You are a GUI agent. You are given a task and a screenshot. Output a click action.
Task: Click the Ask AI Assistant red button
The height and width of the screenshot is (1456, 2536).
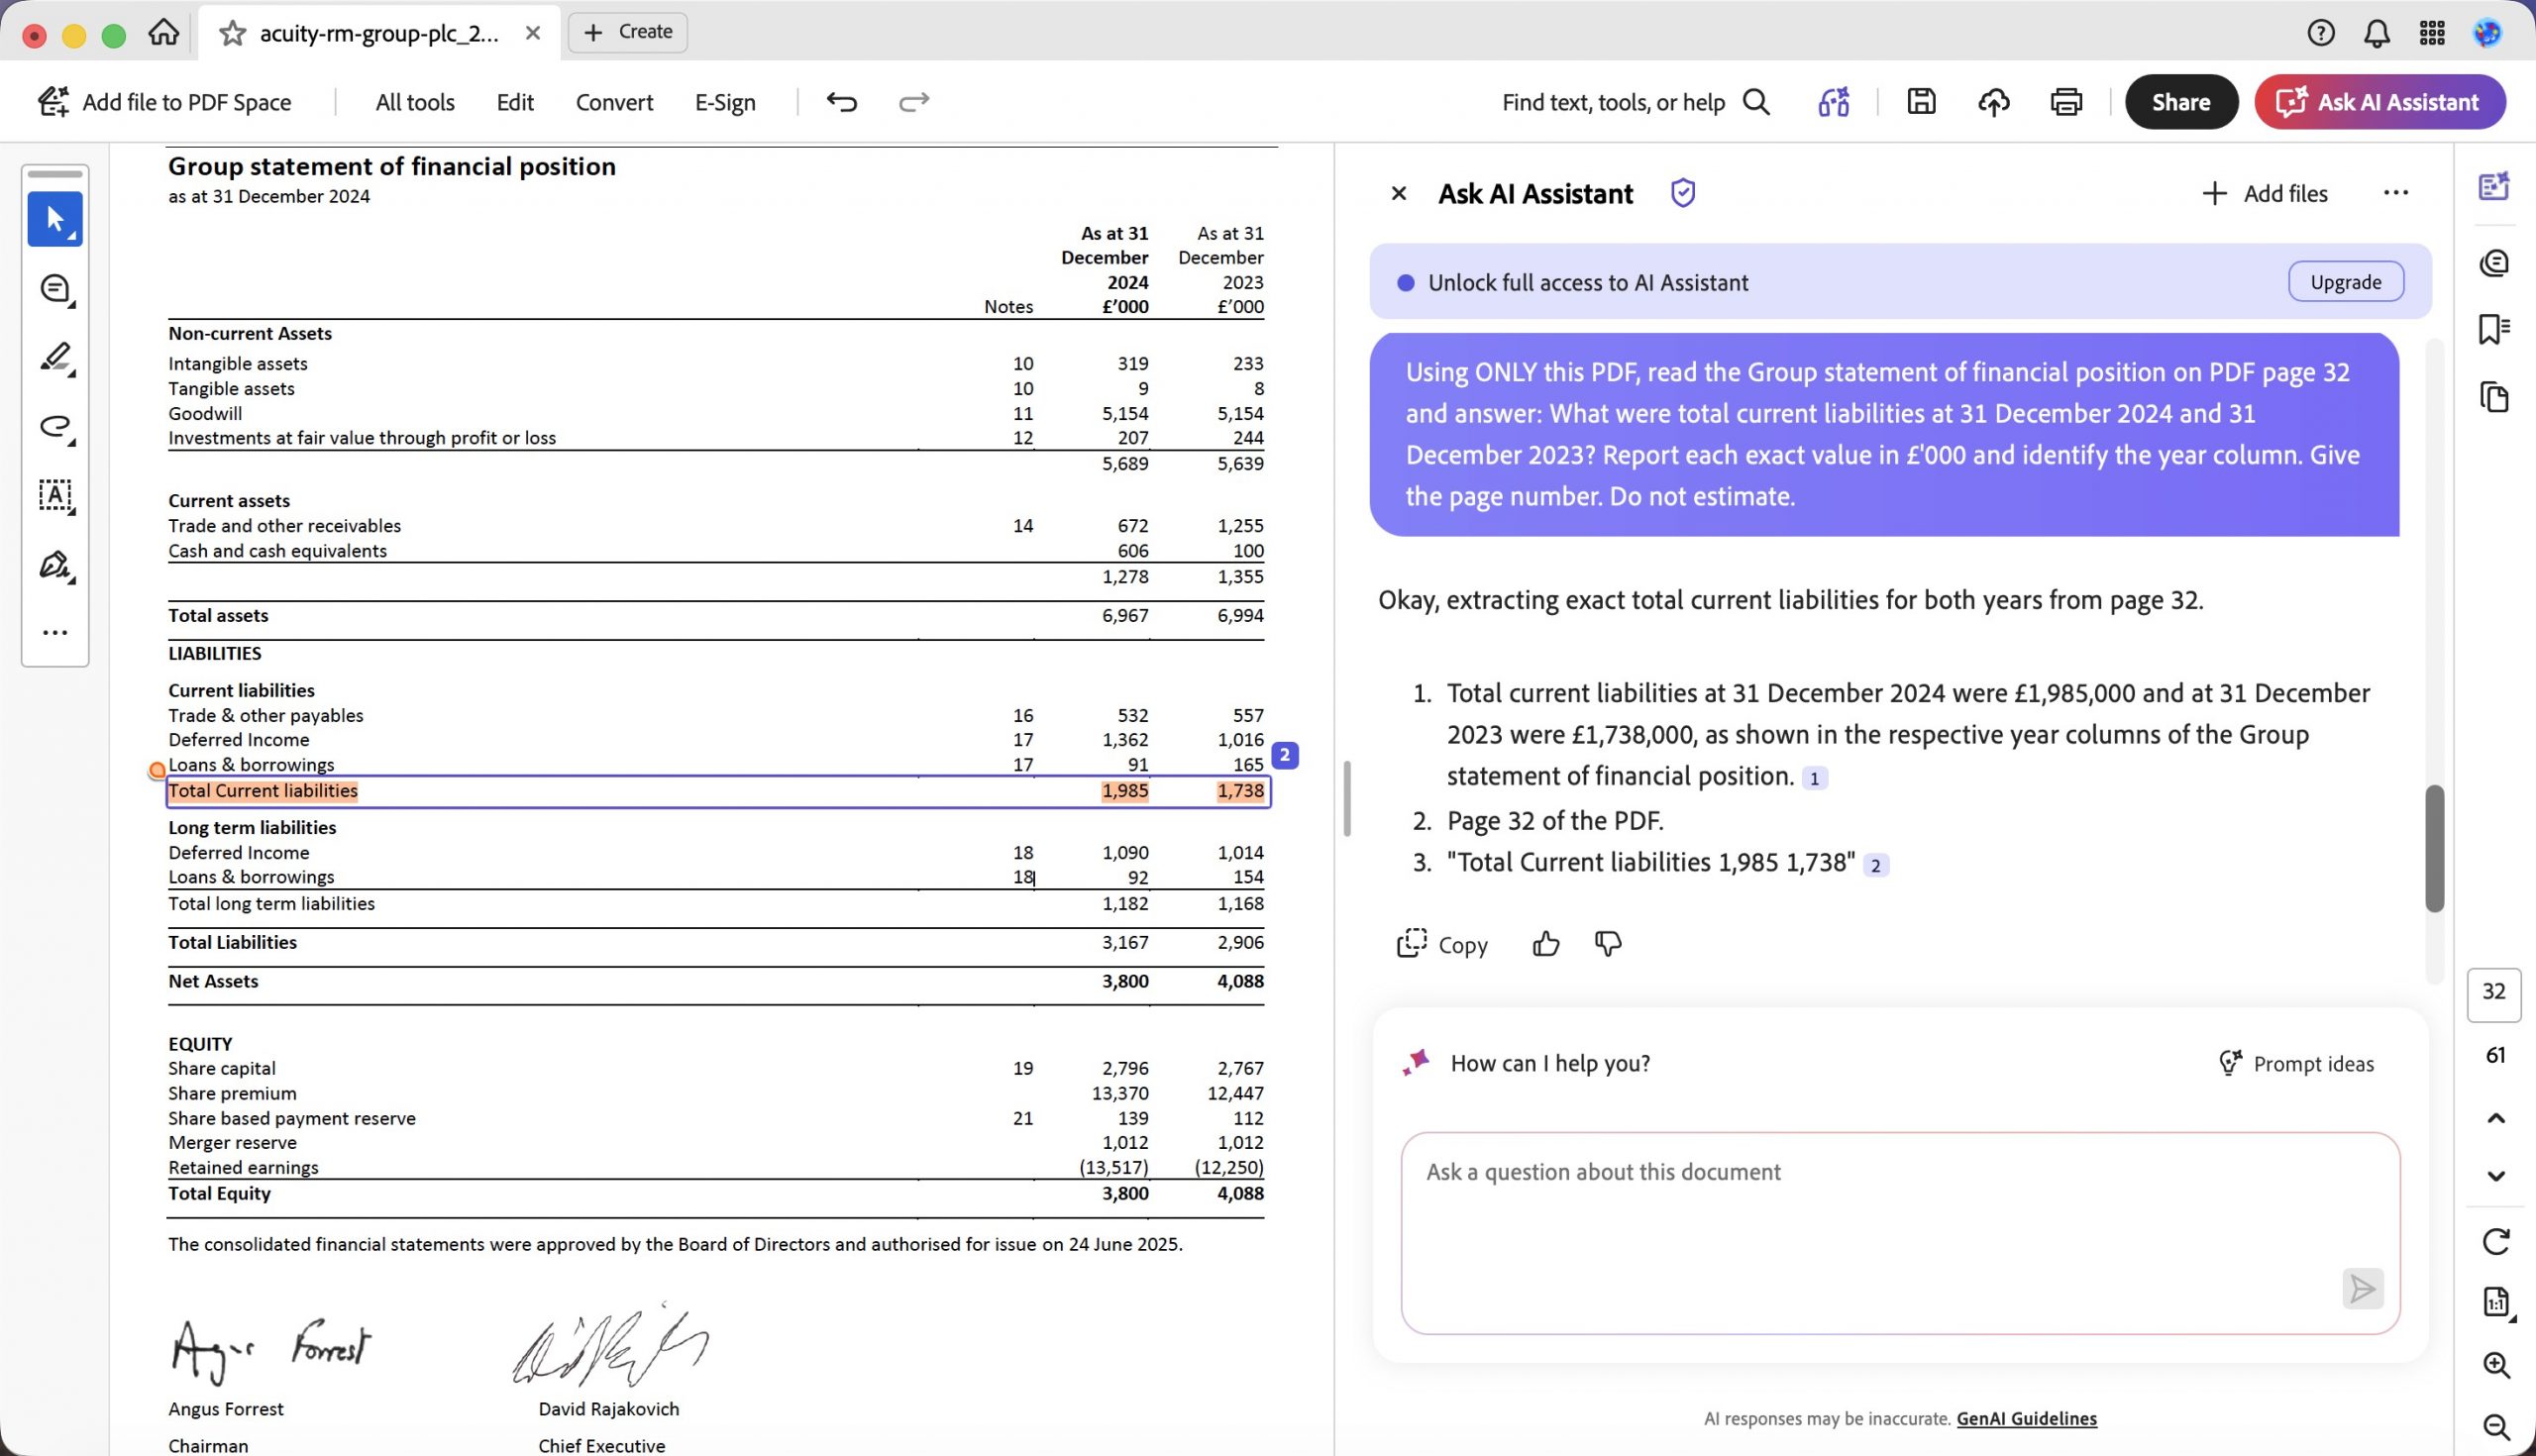[x=2379, y=102]
